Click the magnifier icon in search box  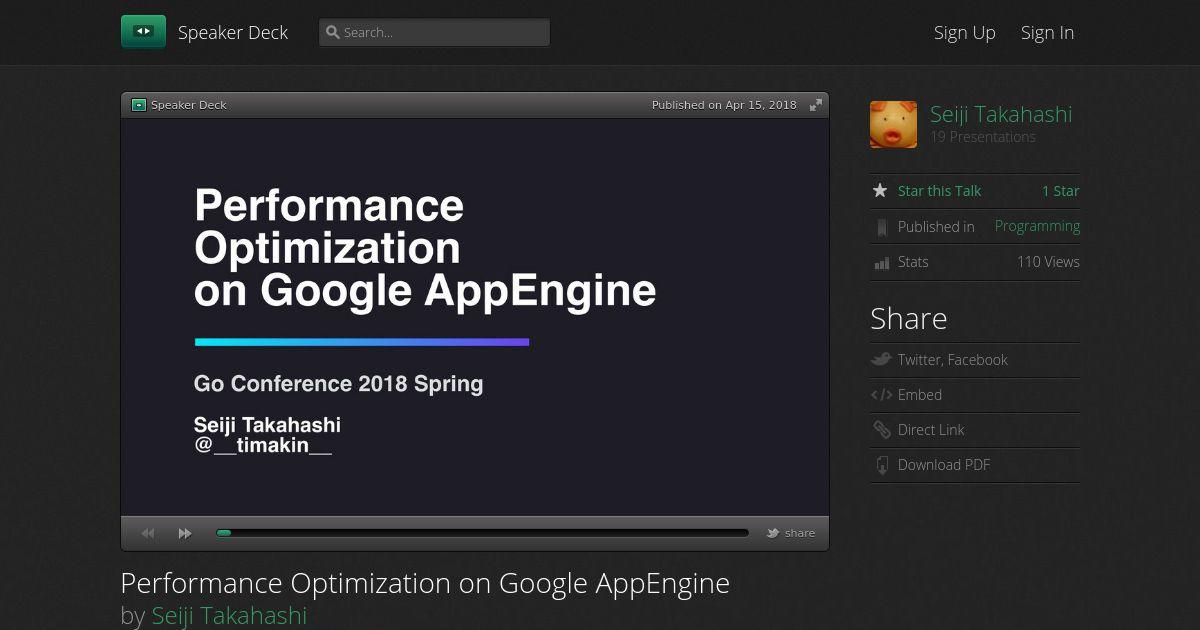[x=333, y=32]
